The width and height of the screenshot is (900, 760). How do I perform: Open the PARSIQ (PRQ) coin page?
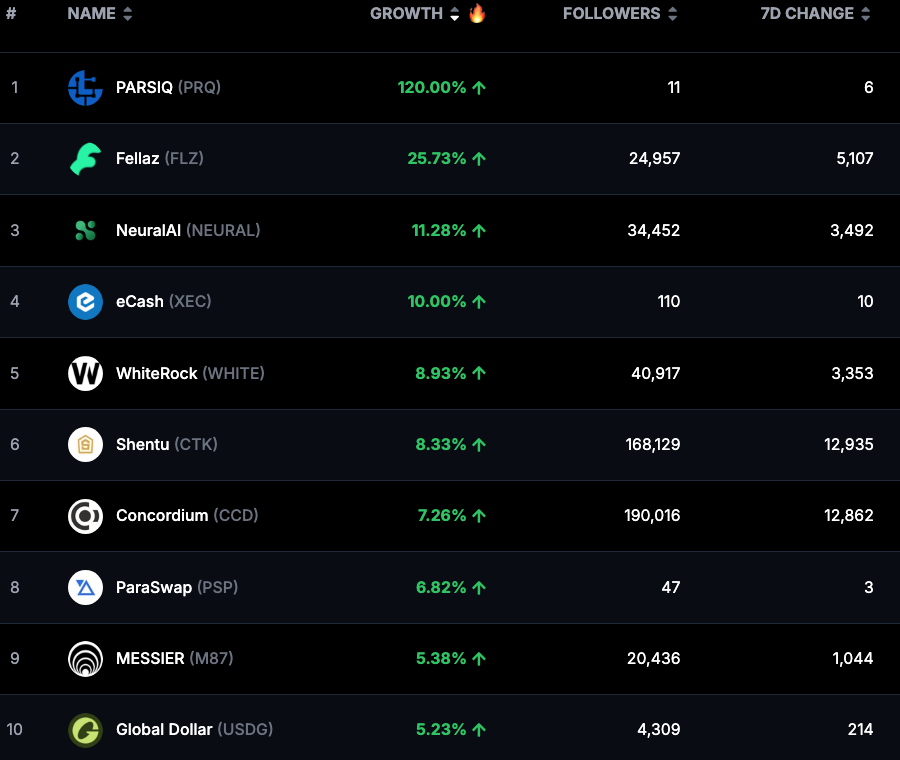[x=168, y=87]
